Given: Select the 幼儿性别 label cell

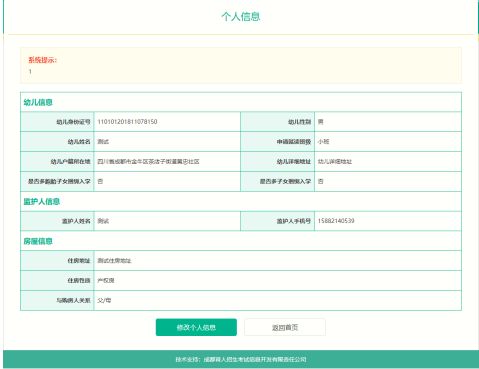Looking at the screenshot, I should click(278, 122).
